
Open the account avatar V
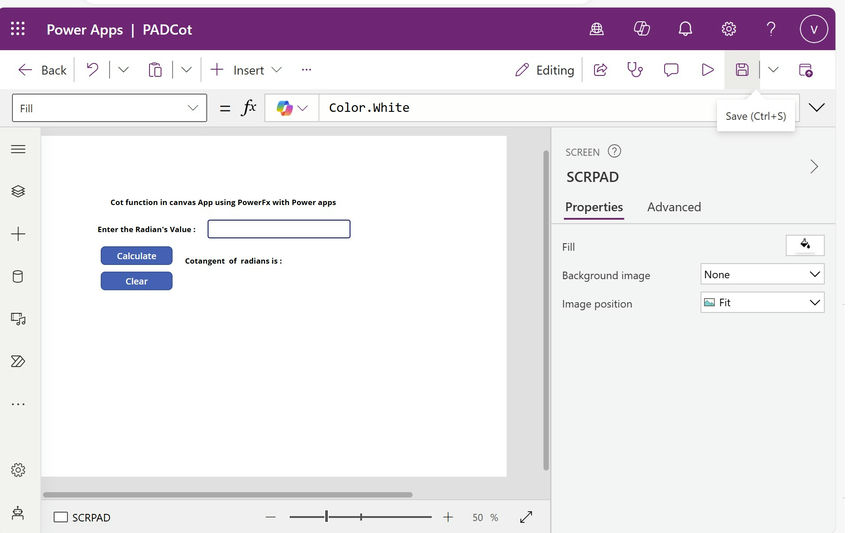point(813,29)
